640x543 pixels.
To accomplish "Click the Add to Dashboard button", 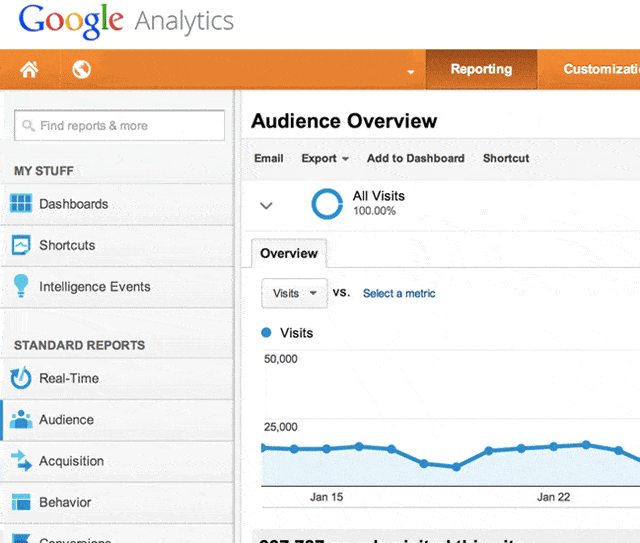I will pos(415,158).
